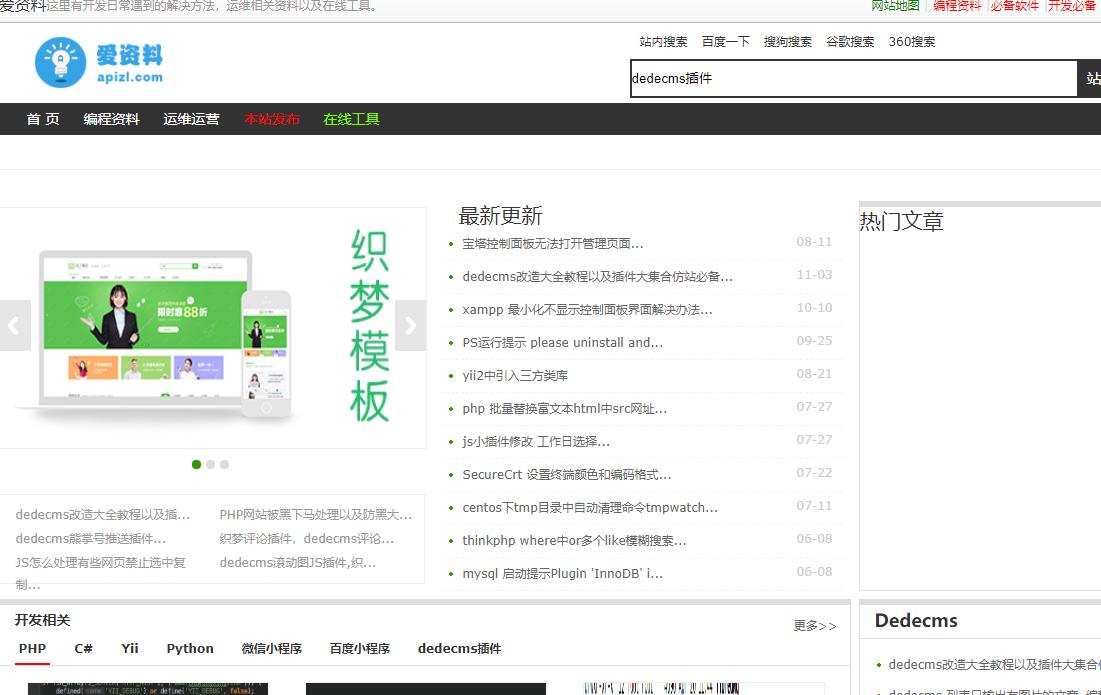
Task: Open the 运维运营 navigation menu
Action: [x=191, y=117]
